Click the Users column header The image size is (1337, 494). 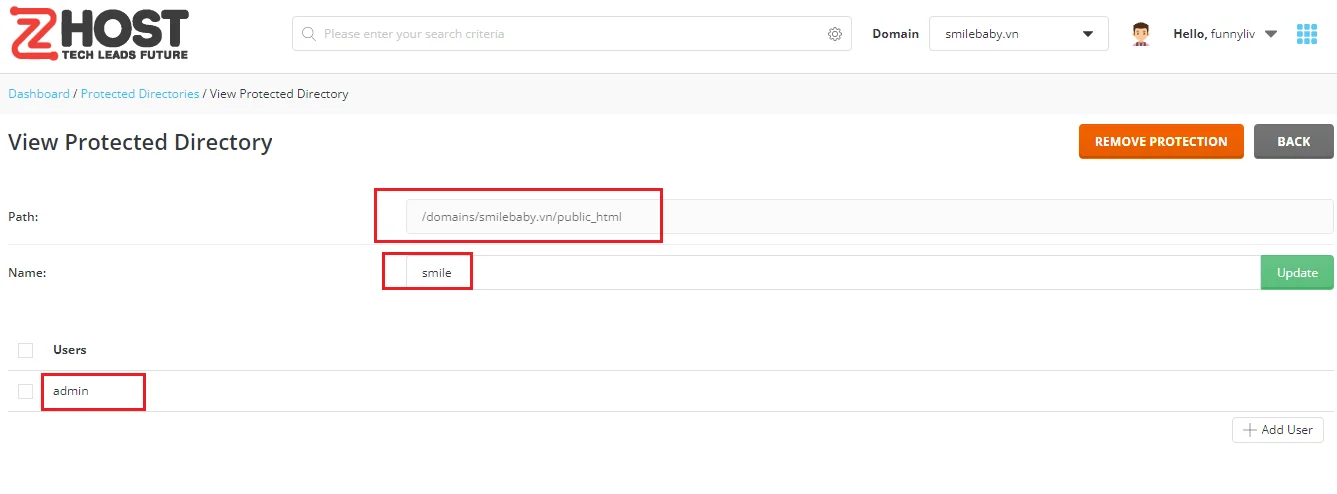(70, 350)
